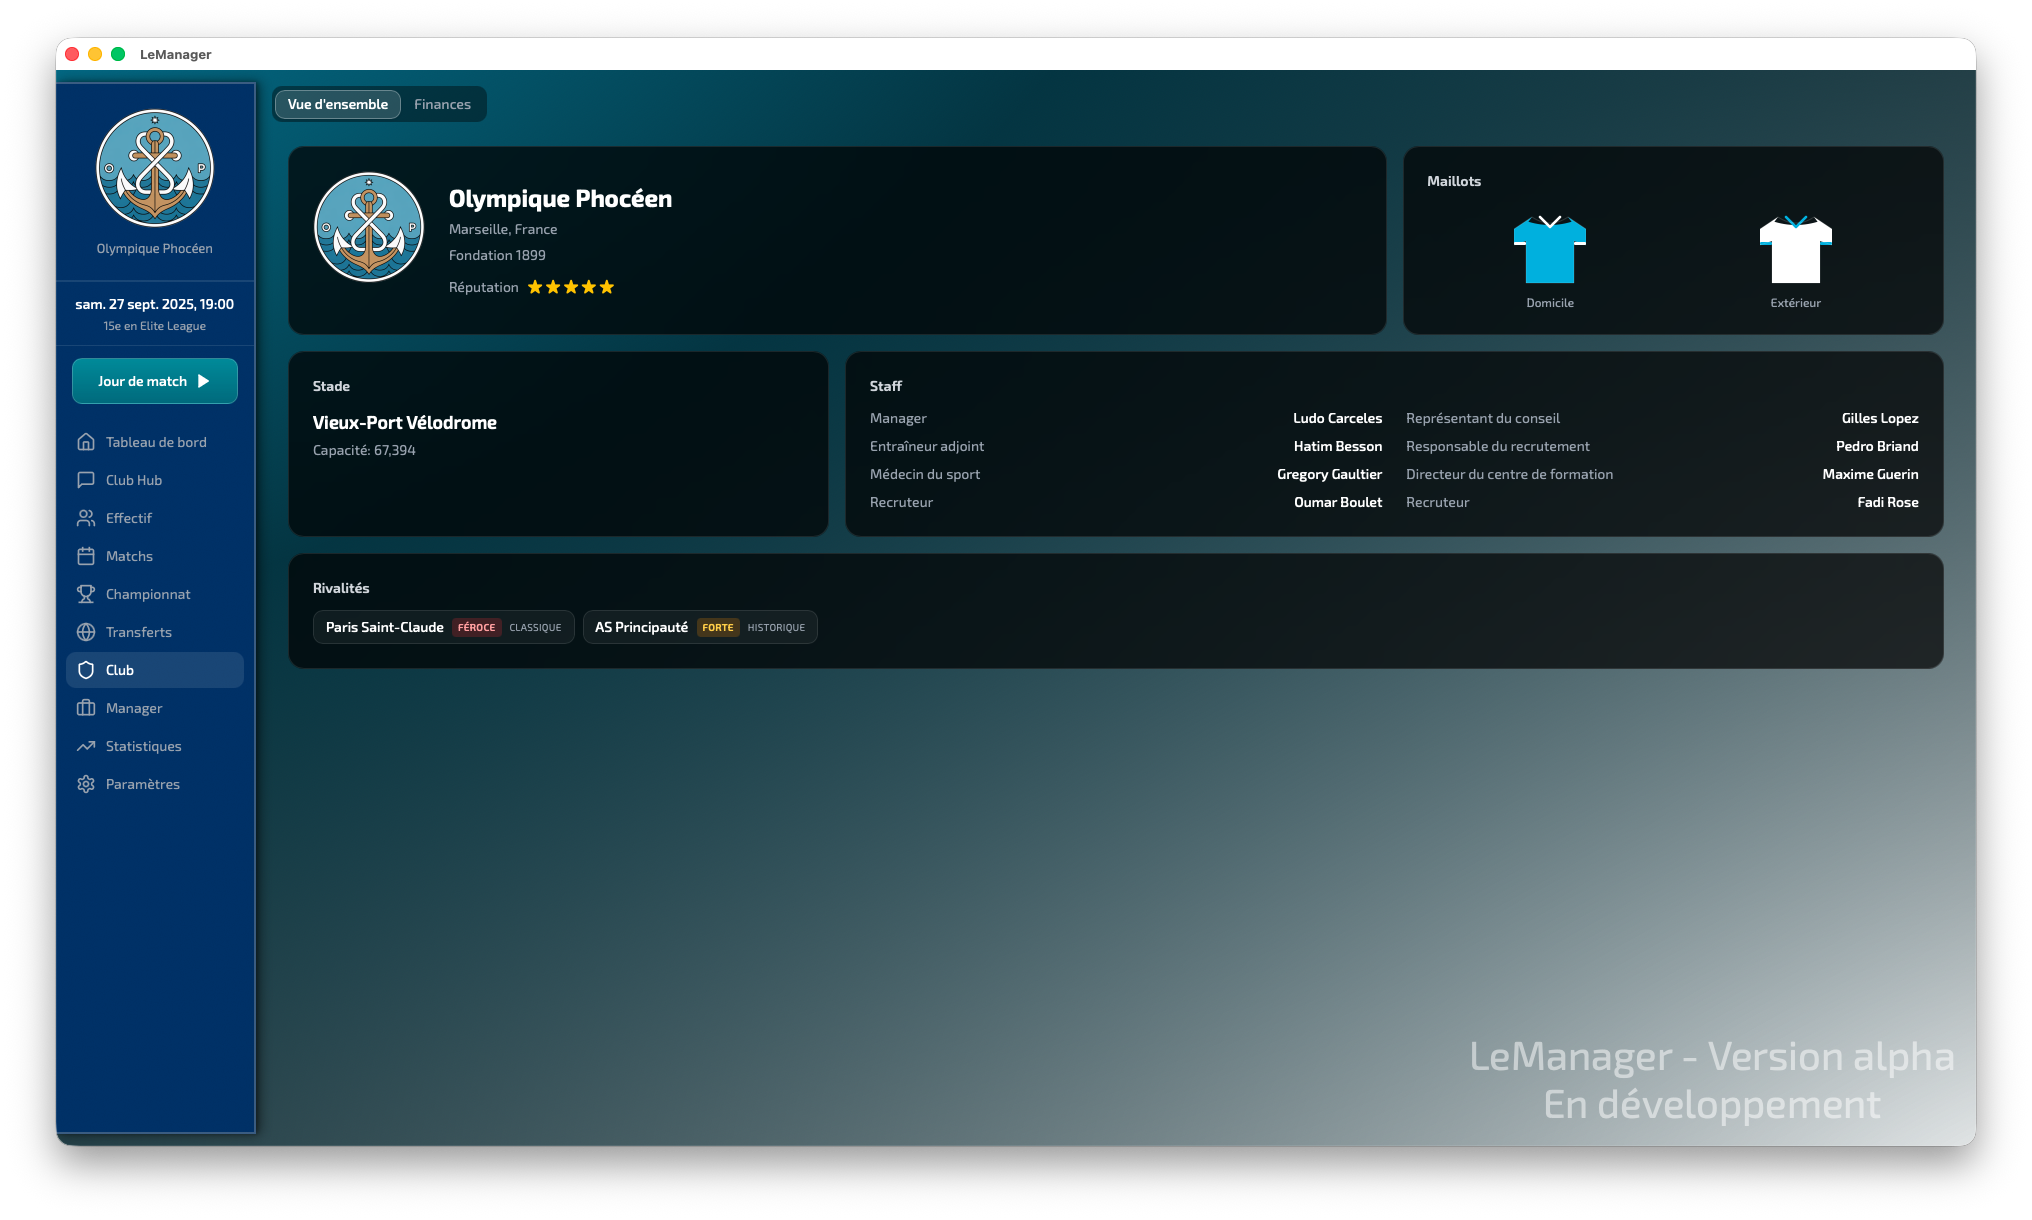Select the Domicile blue jersey
Image resolution: width=2032 pixels, height=1220 pixels.
[x=1550, y=249]
